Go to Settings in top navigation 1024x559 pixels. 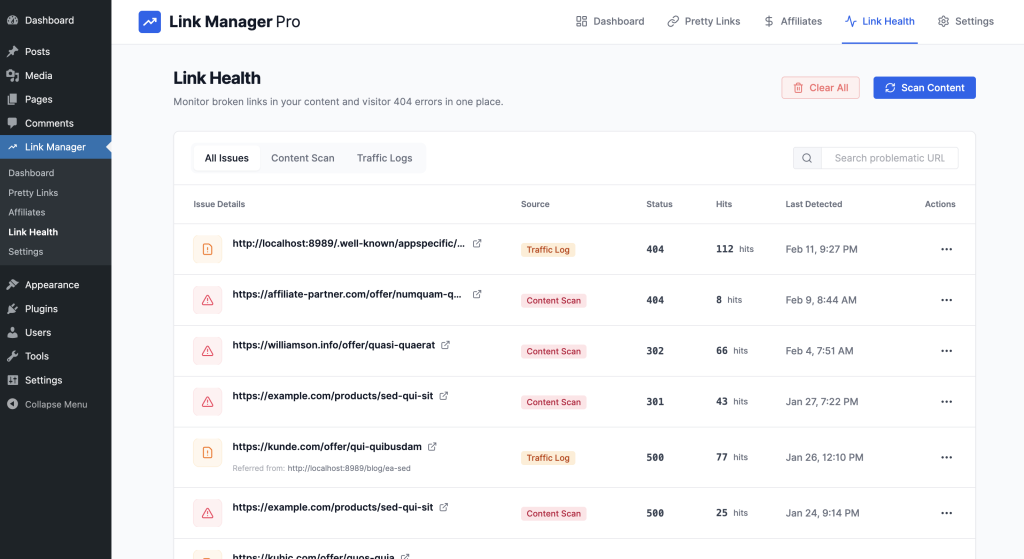965,21
